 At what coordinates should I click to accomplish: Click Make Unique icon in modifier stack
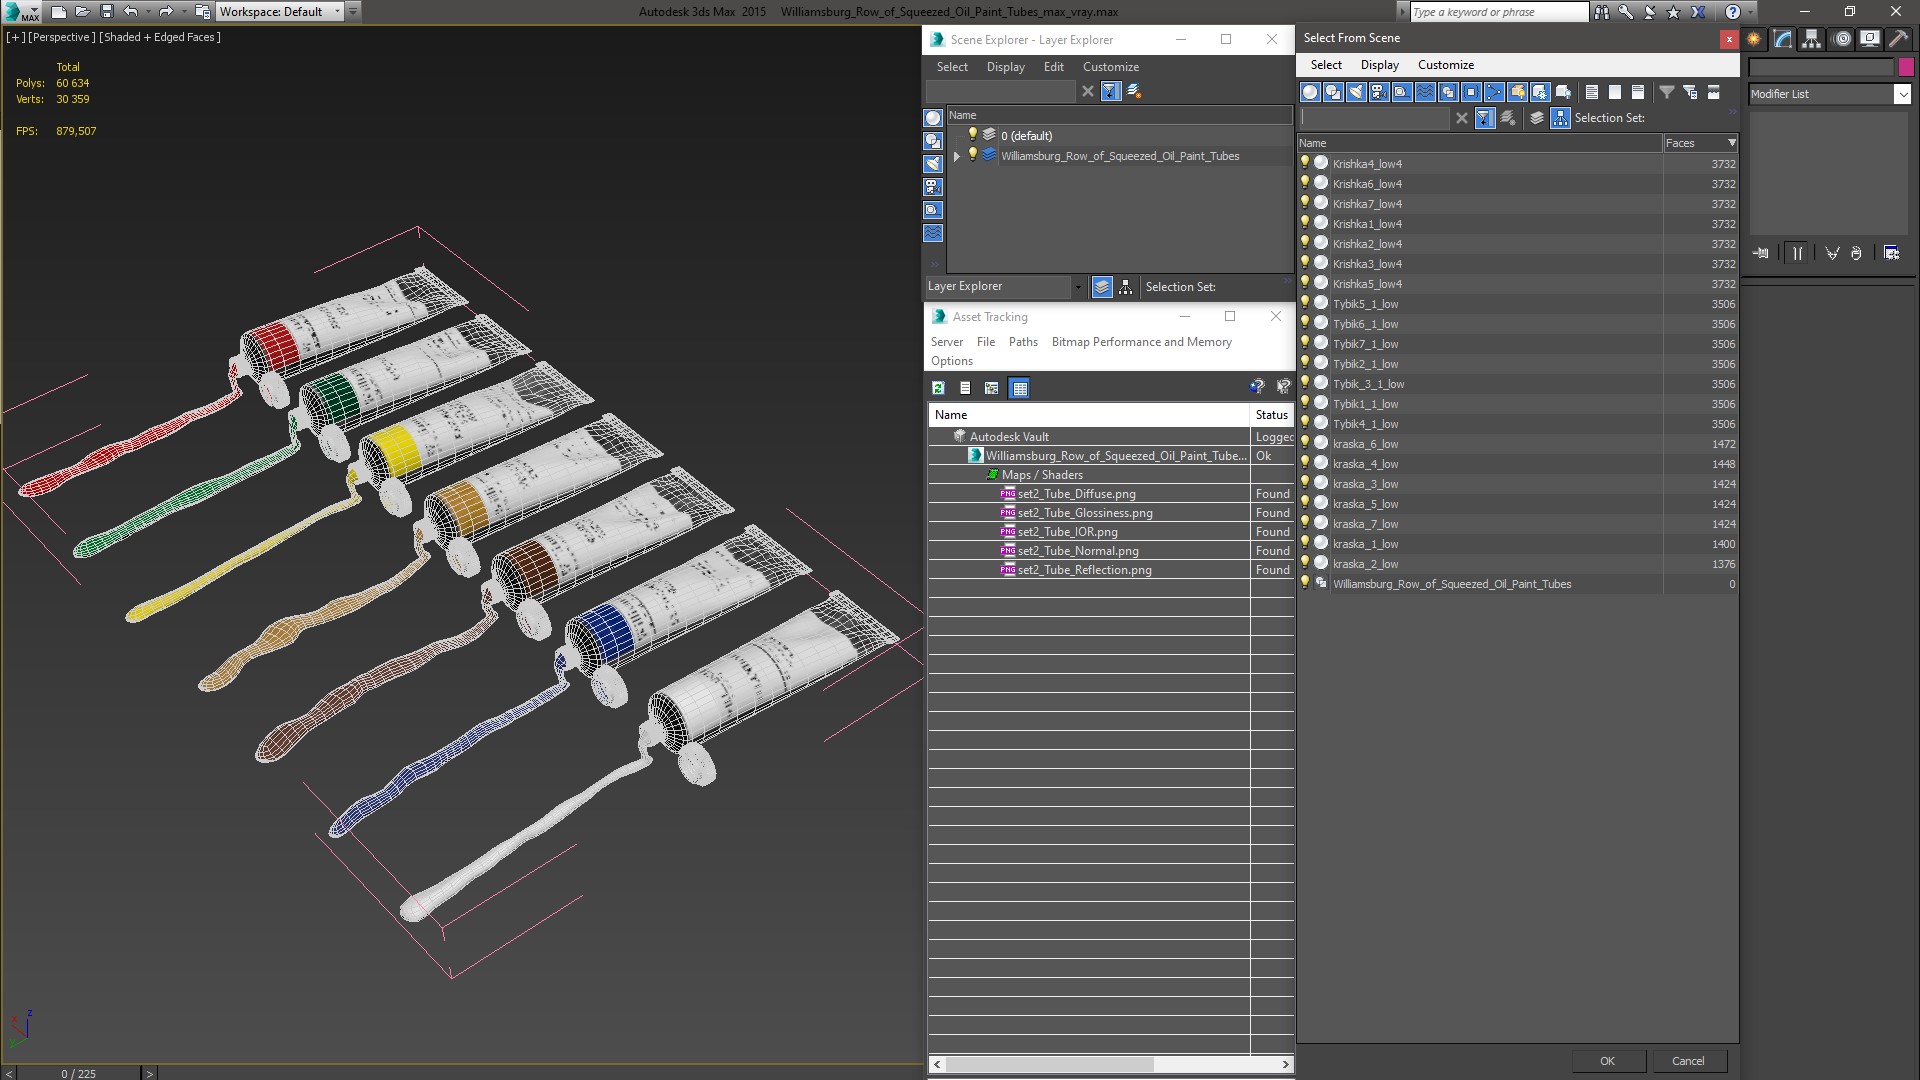tap(1832, 253)
